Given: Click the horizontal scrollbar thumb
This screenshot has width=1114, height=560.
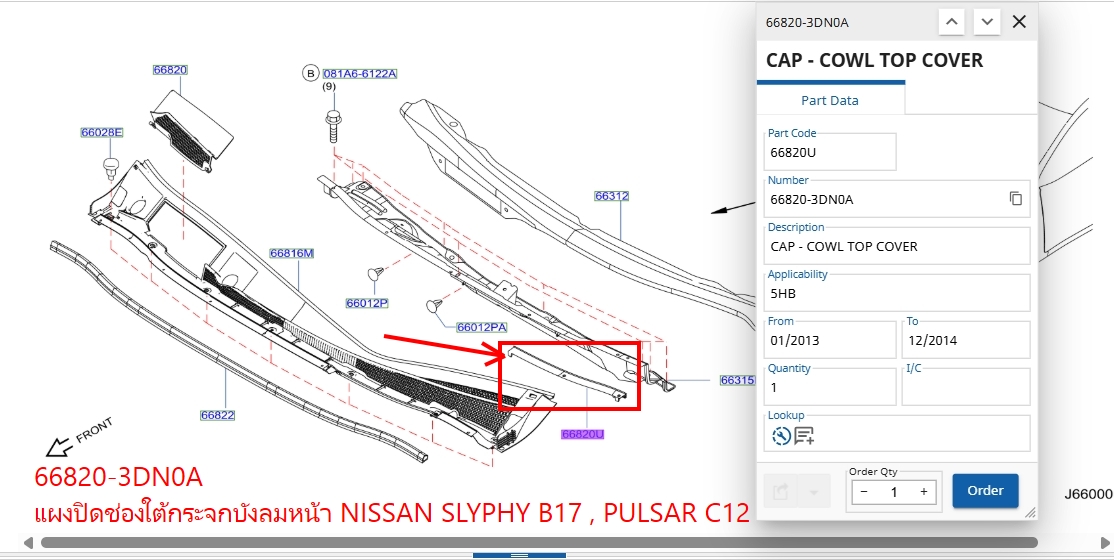Looking at the screenshot, I should [x=539, y=543].
